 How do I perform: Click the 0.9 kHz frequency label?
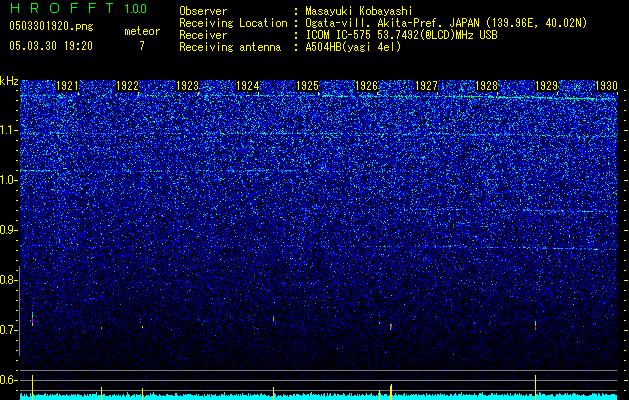(x=9, y=230)
